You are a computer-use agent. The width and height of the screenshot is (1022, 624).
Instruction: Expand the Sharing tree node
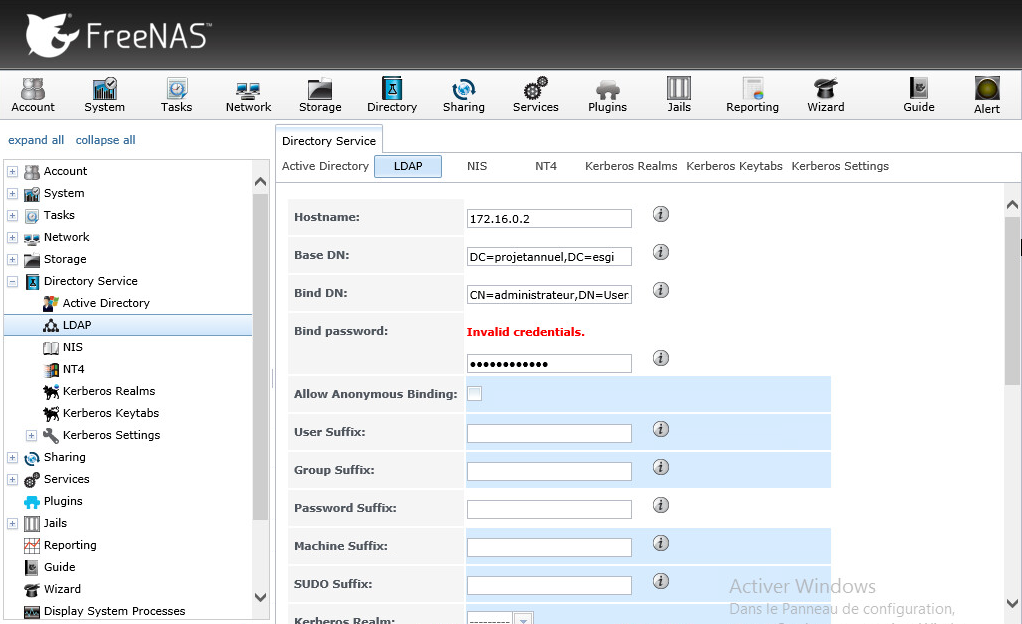pyautogui.click(x=12, y=458)
